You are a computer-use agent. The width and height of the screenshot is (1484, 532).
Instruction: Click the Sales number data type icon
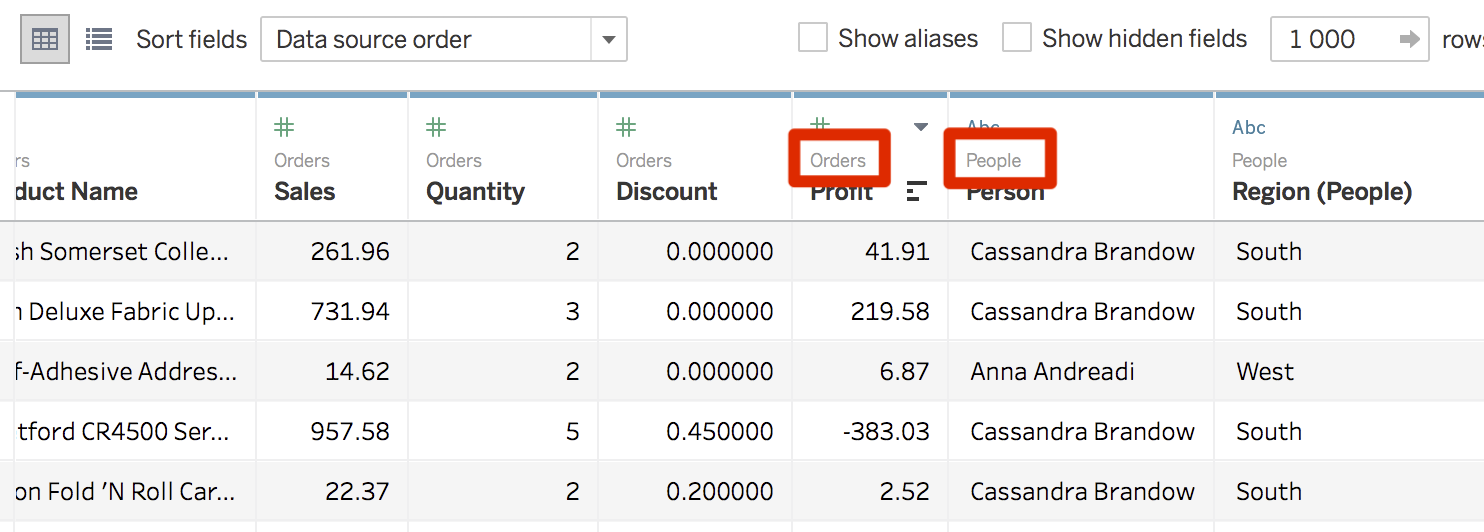pos(284,127)
